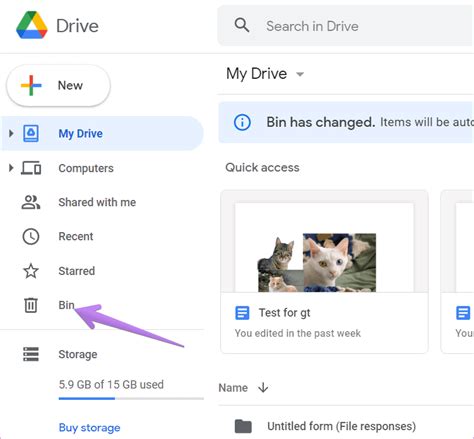
Task: Click the Buy storage link
Action: (89, 428)
